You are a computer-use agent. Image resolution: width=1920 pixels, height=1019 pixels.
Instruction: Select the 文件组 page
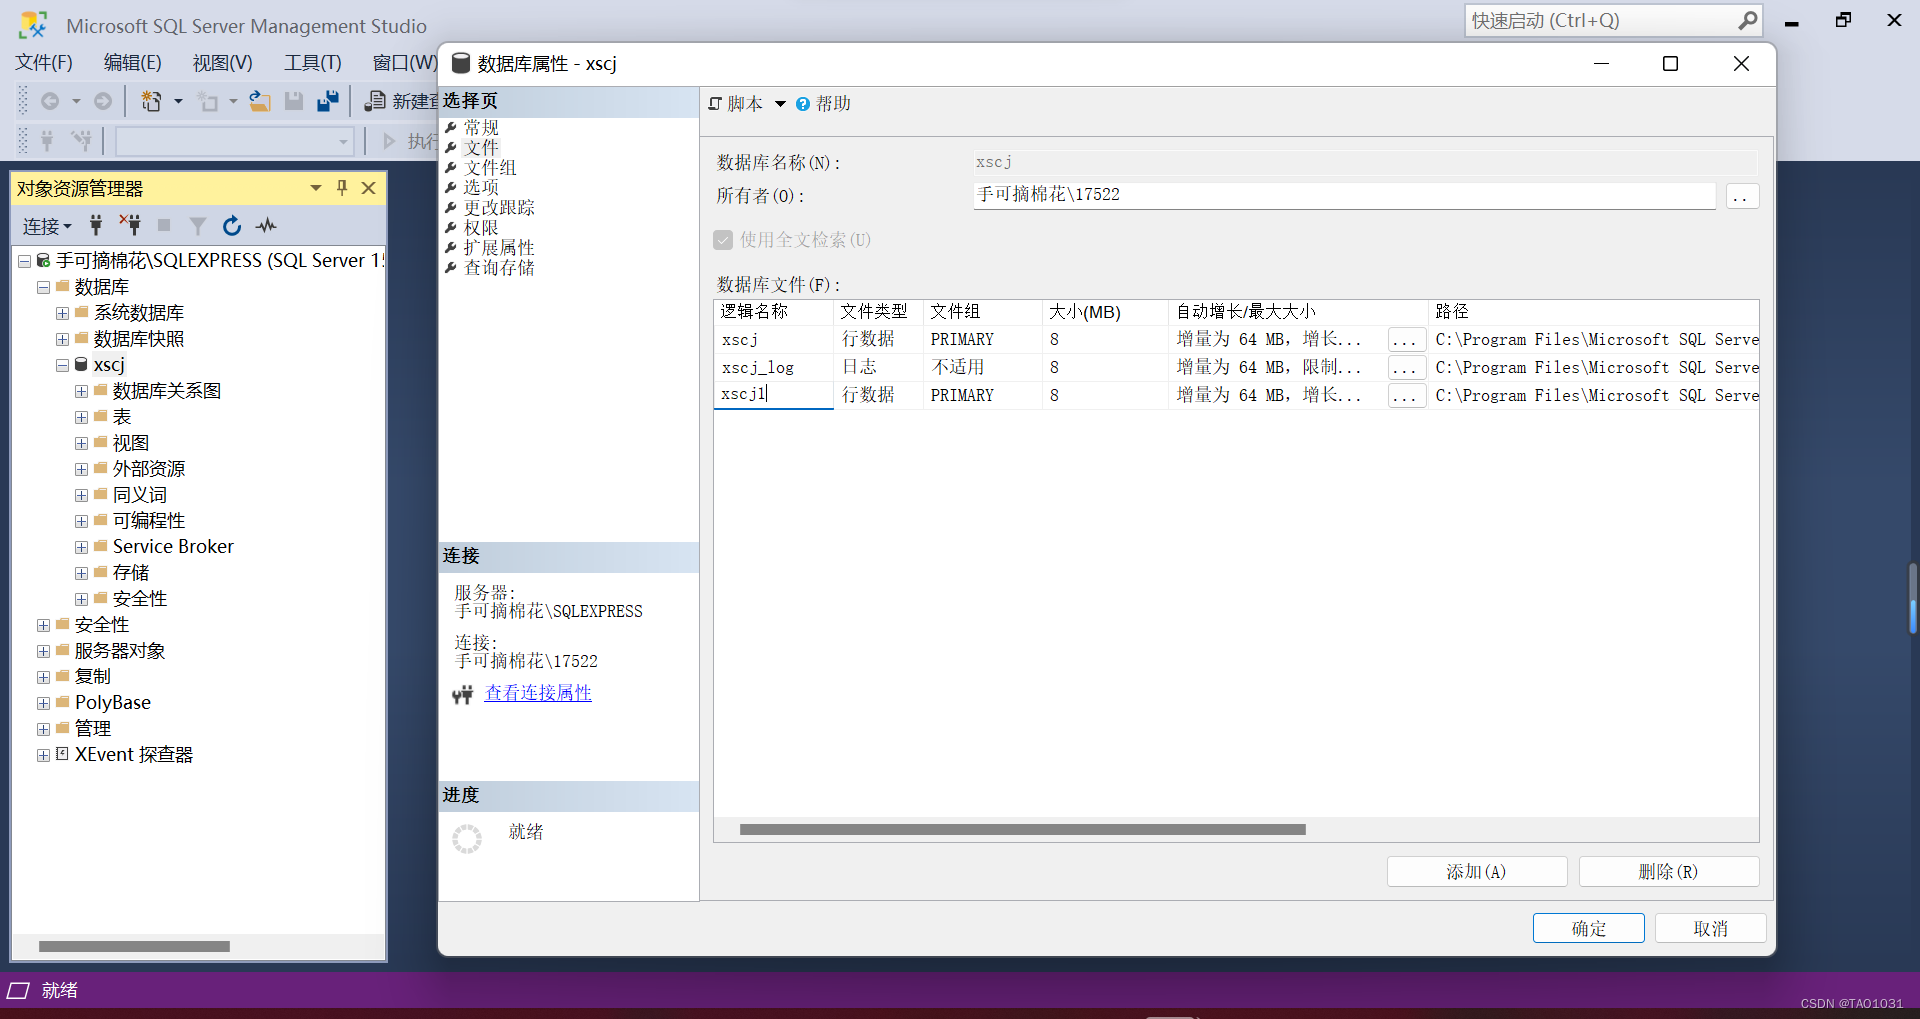click(x=490, y=168)
